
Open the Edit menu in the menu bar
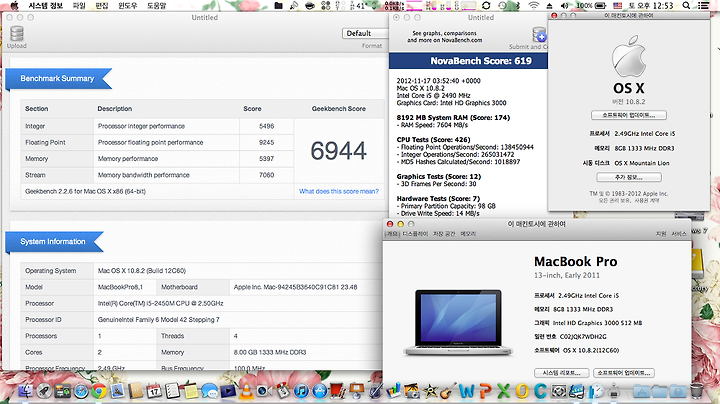pyautogui.click(x=101, y=6)
